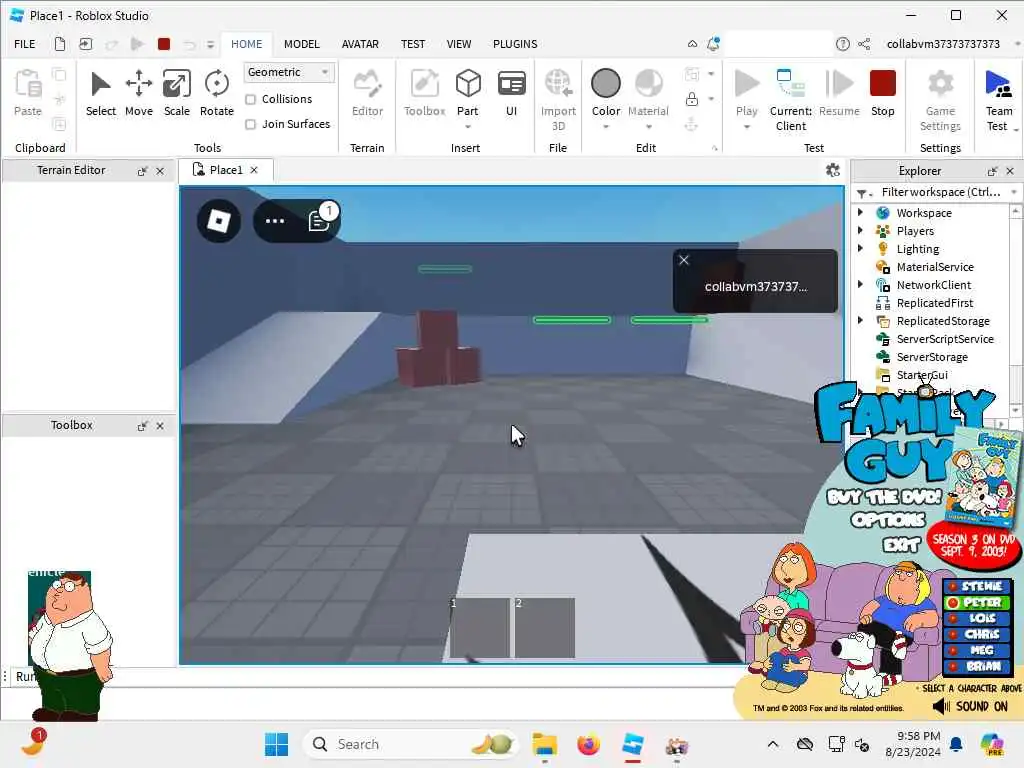Click the Color circle icon

(x=605, y=84)
